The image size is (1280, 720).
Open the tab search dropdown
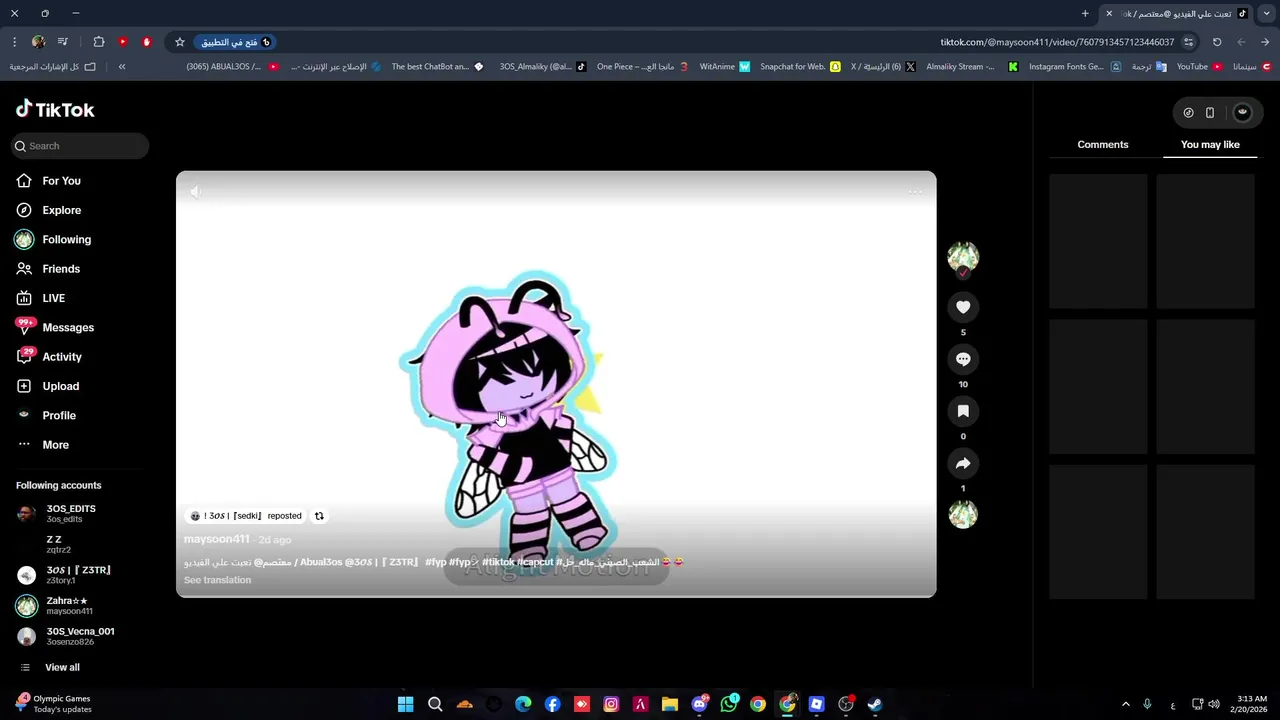pos(1266,13)
